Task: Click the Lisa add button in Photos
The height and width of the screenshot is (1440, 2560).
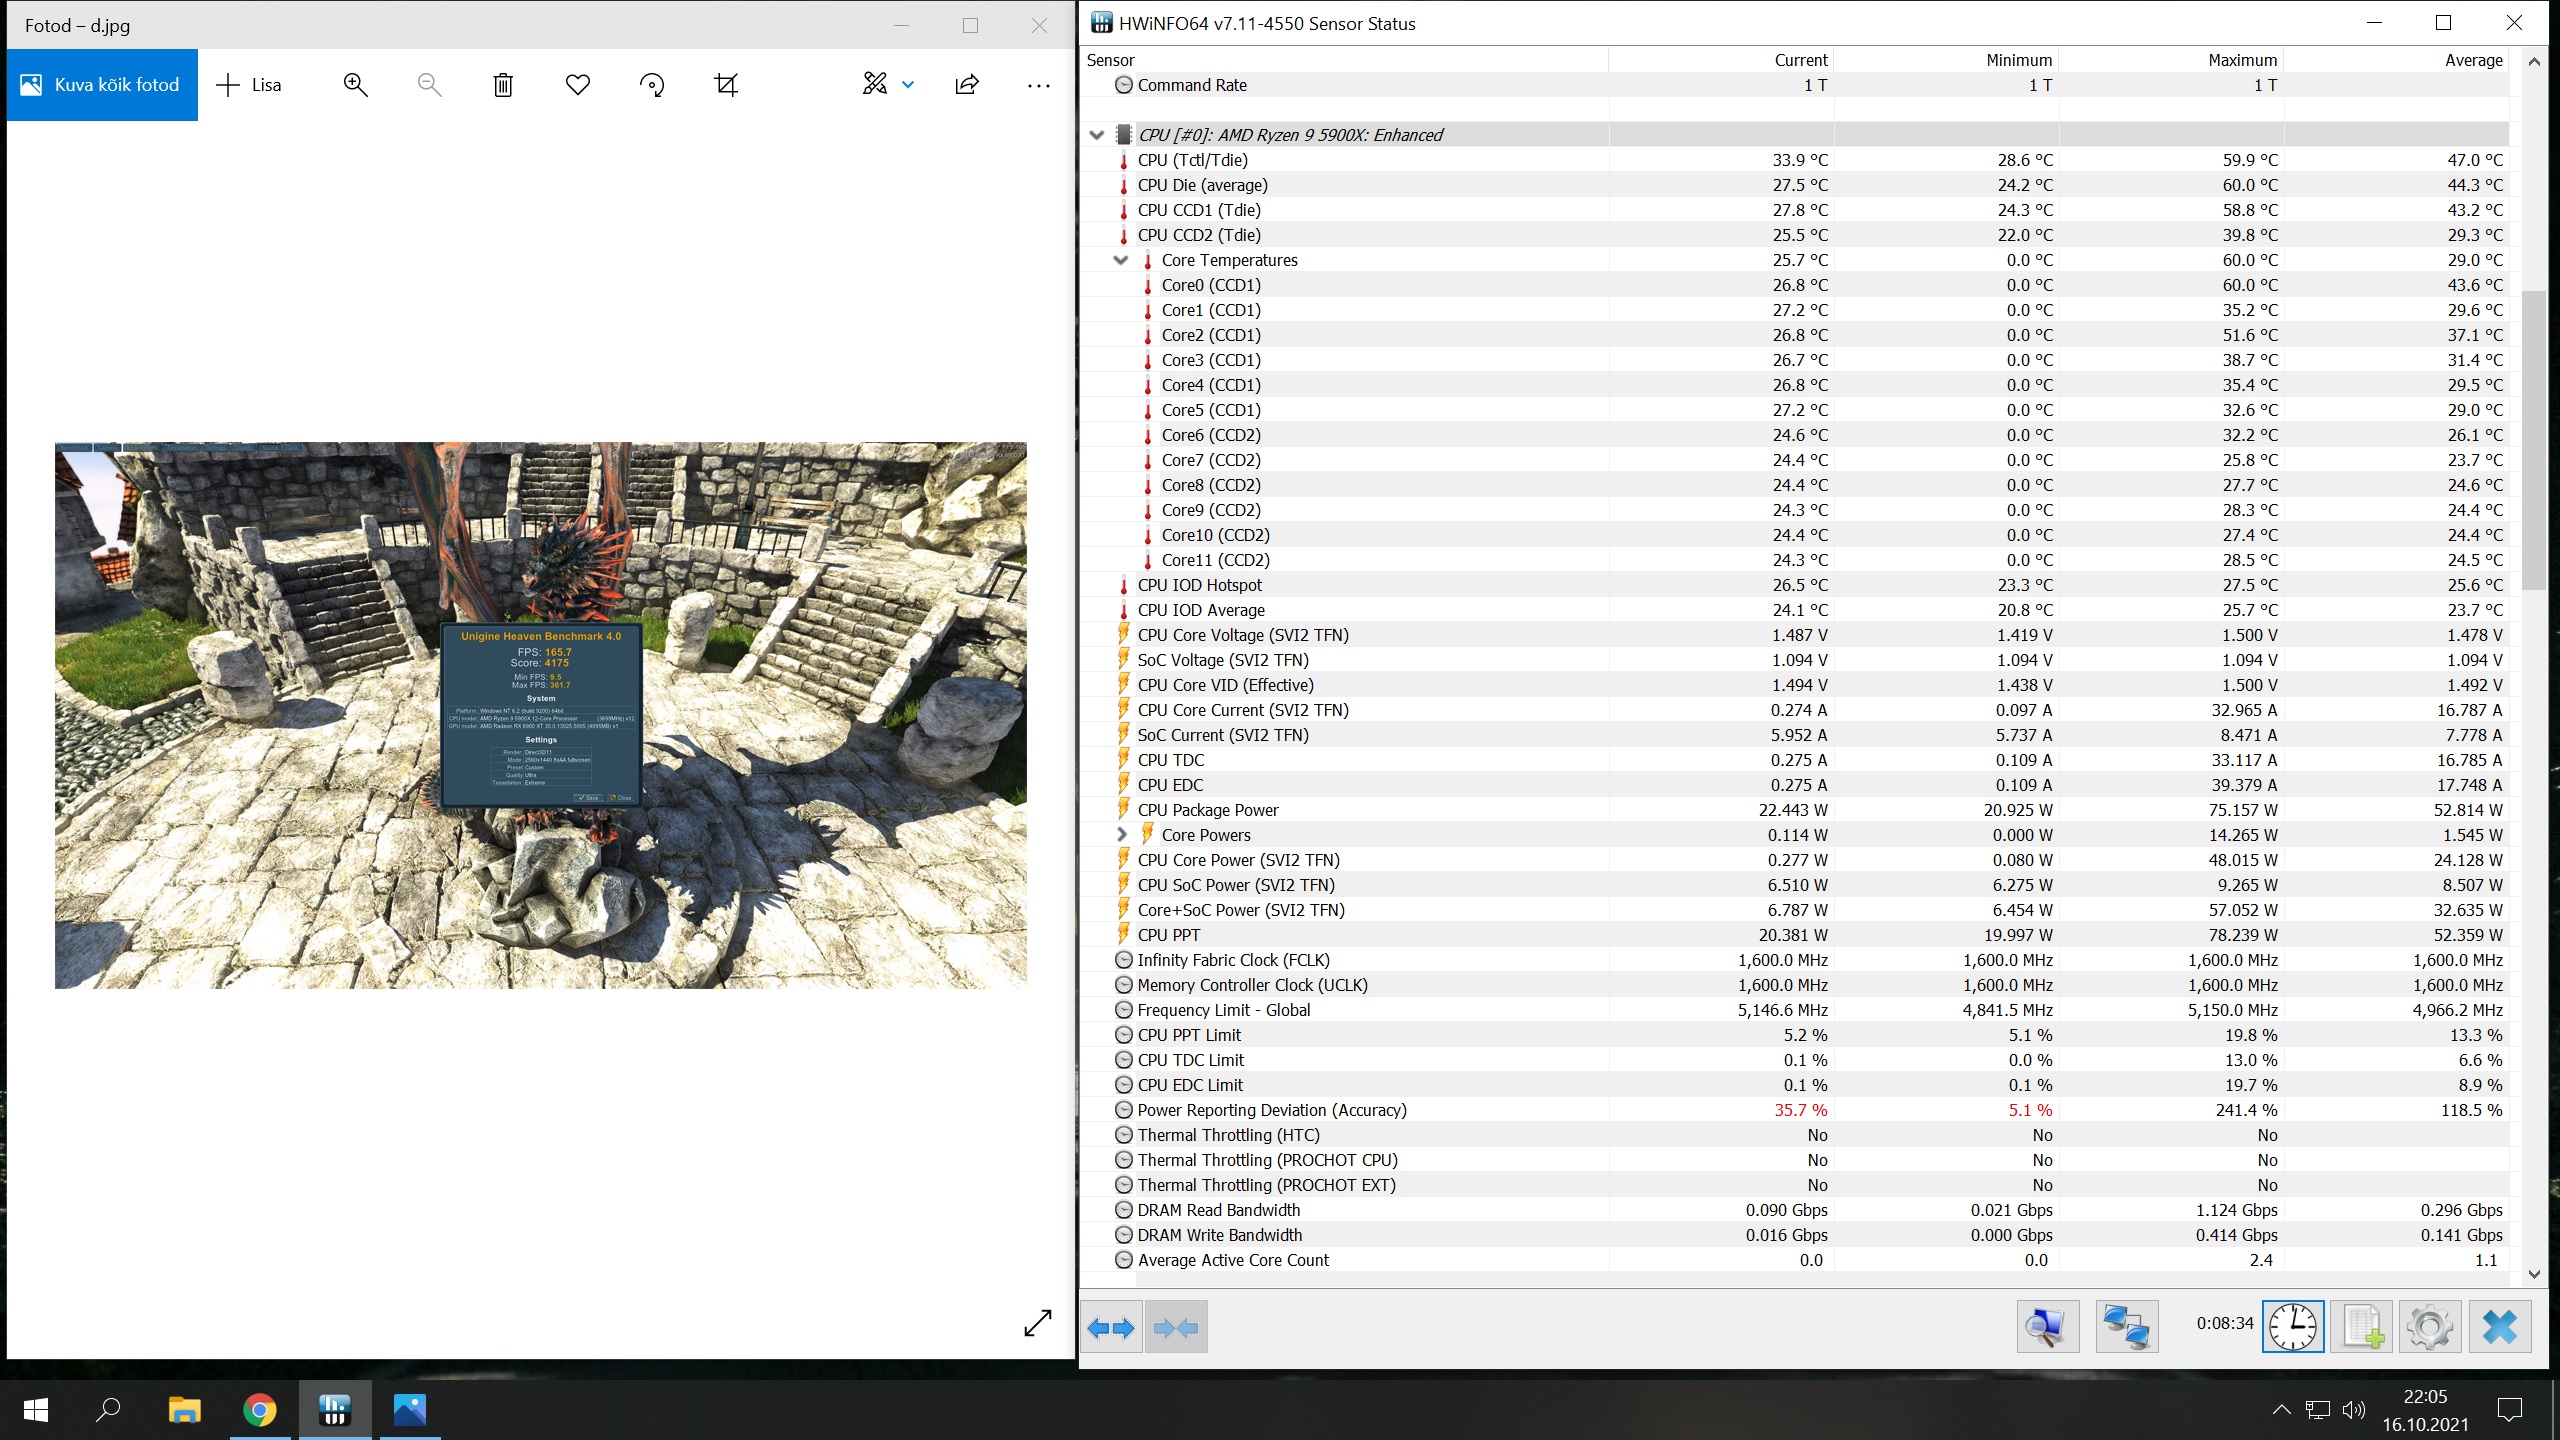Action: pos(249,85)
